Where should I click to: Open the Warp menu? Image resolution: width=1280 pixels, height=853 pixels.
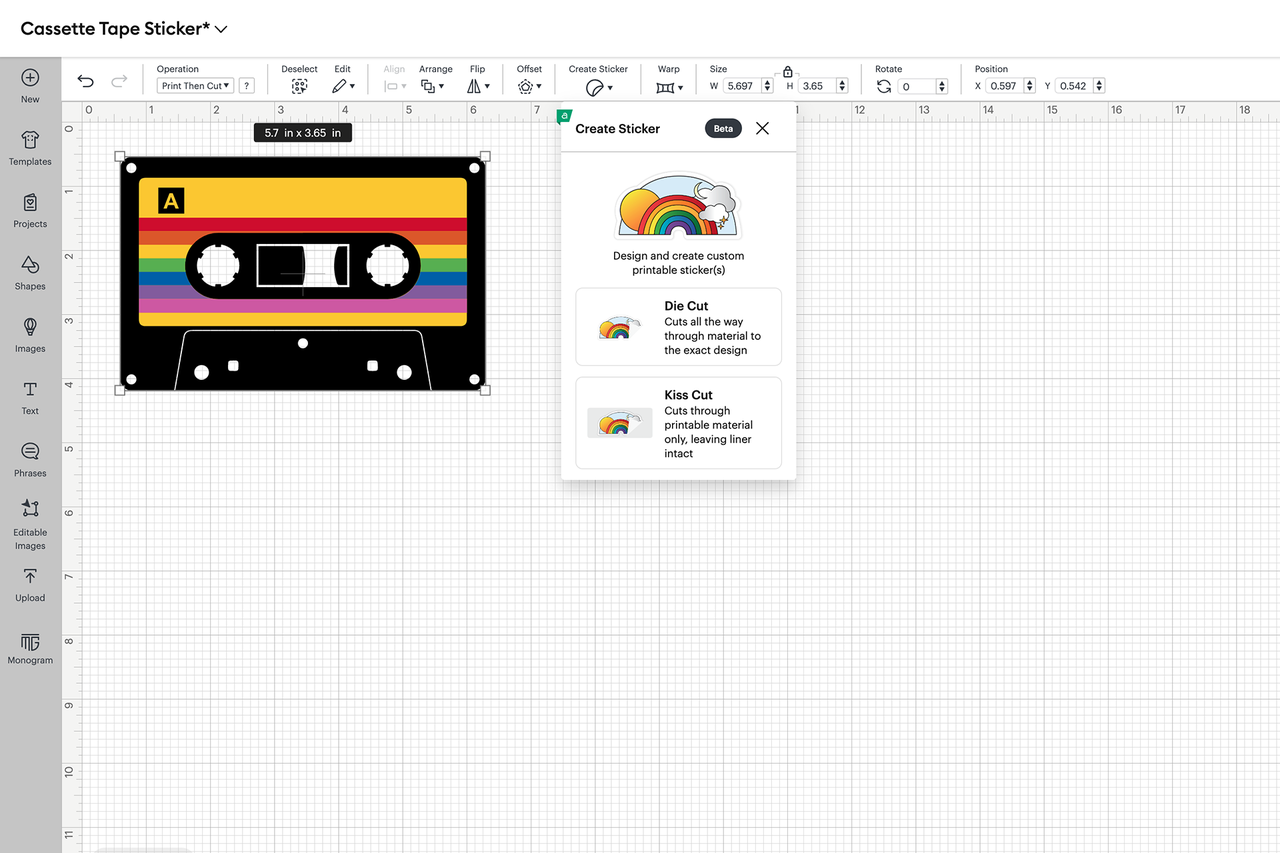point(669,87)
